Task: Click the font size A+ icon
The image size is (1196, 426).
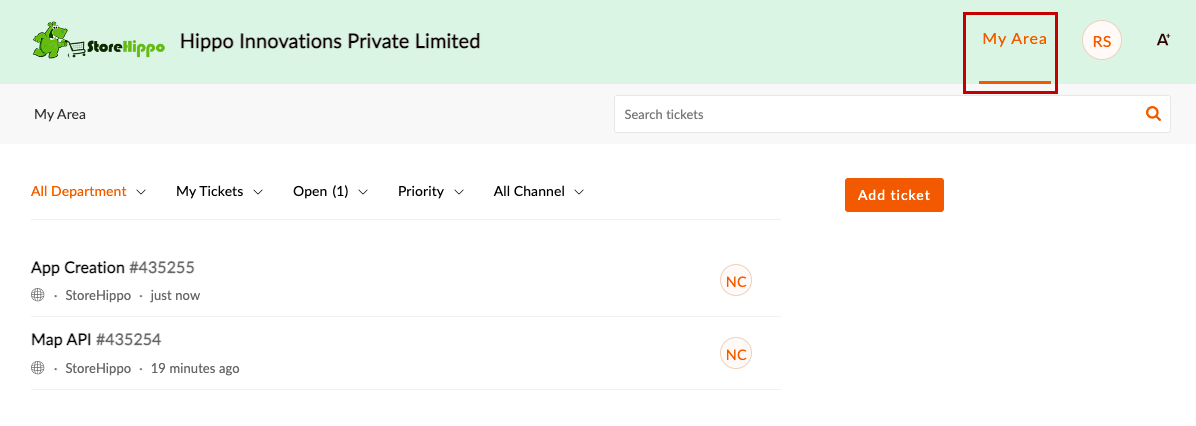Action: coord(1163,40)
